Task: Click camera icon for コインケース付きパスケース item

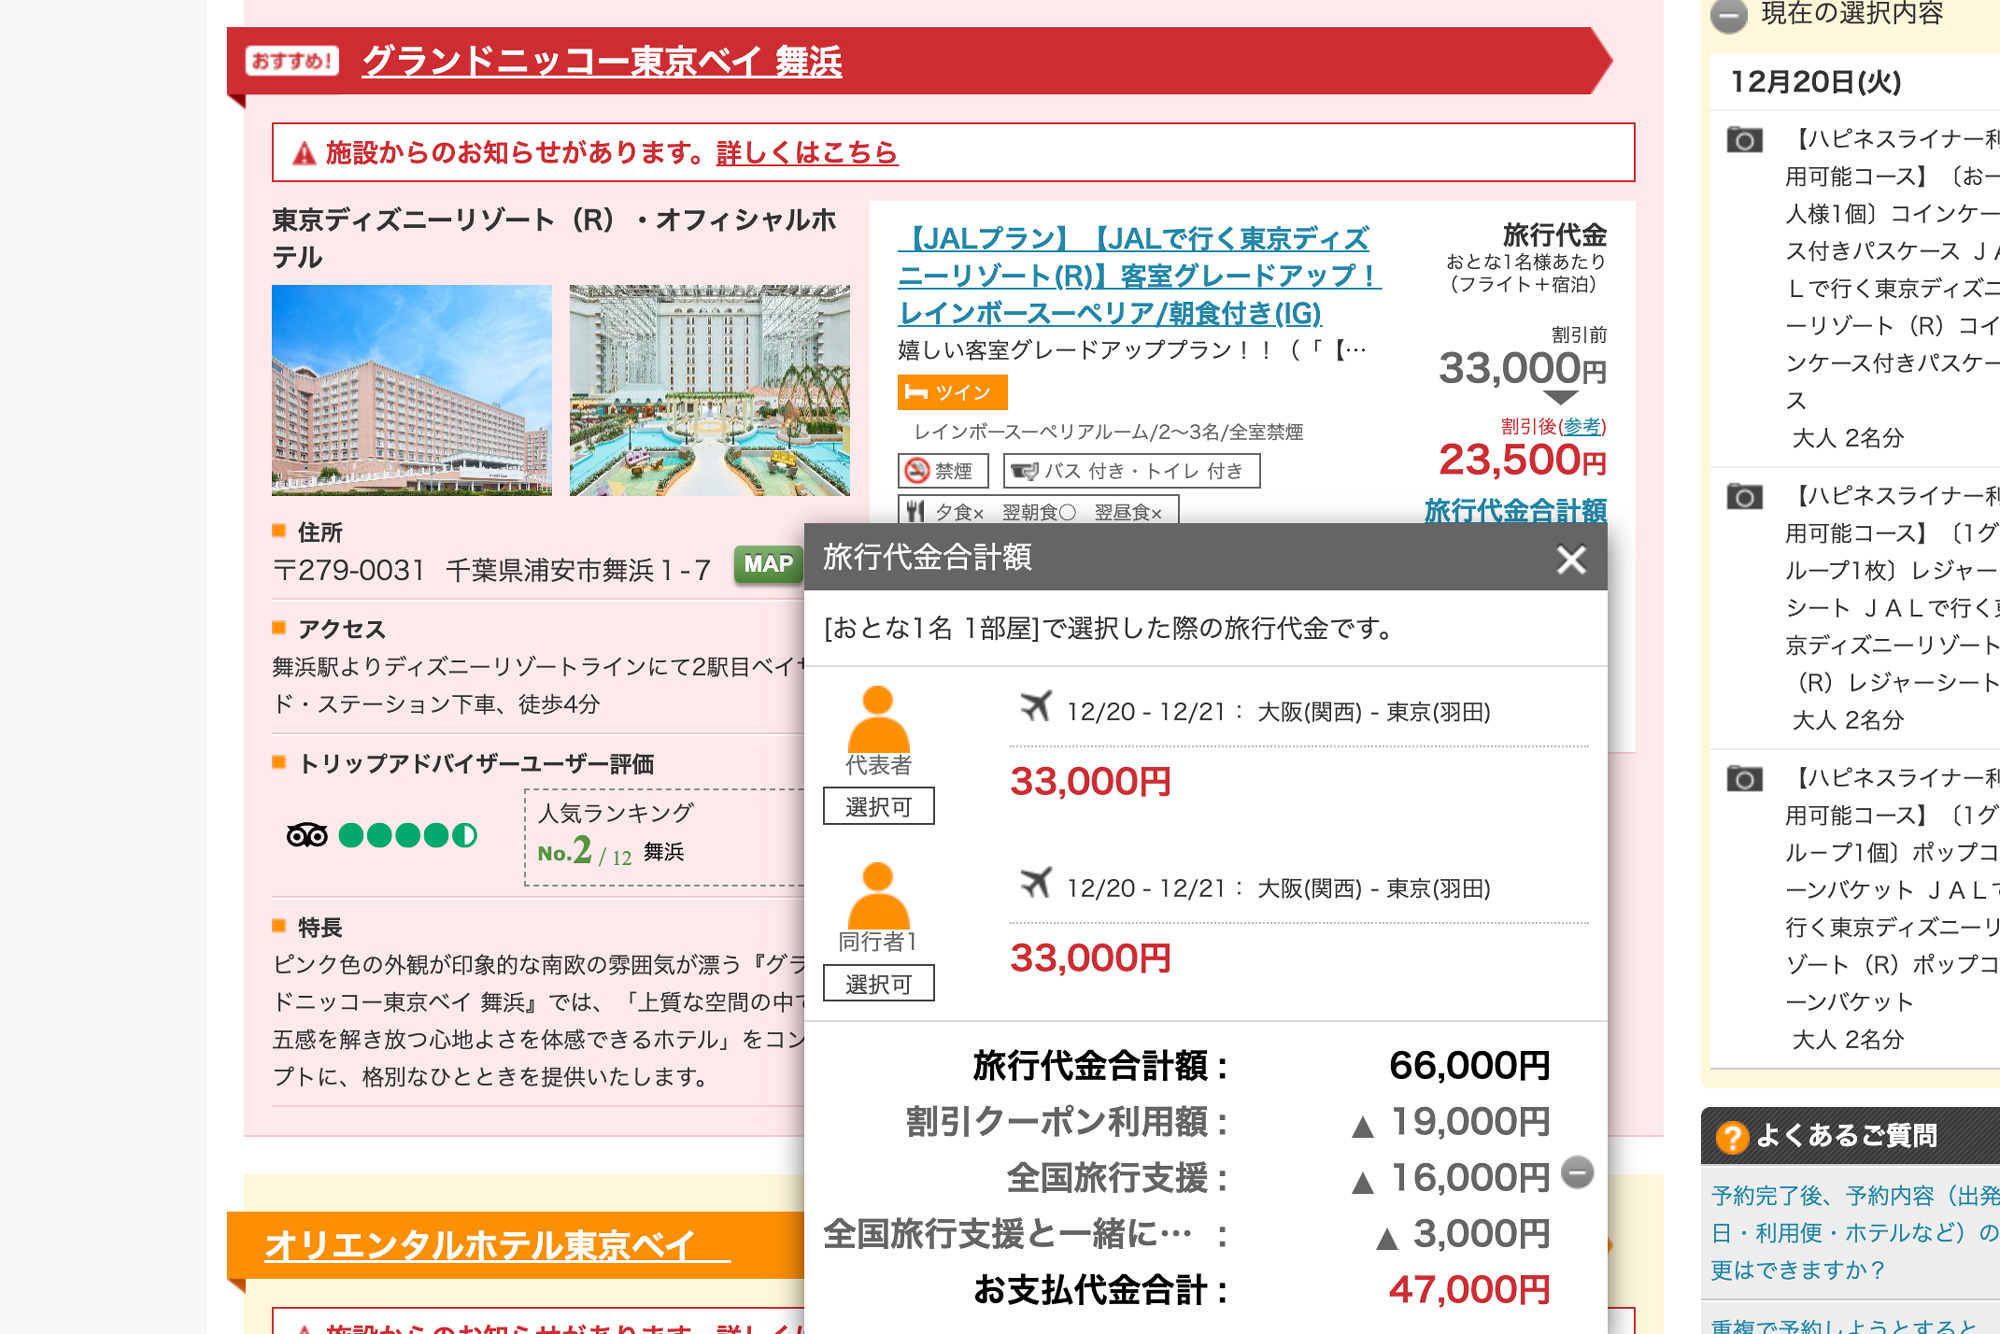Action: pyautogui.click(x=1745, y=140)
